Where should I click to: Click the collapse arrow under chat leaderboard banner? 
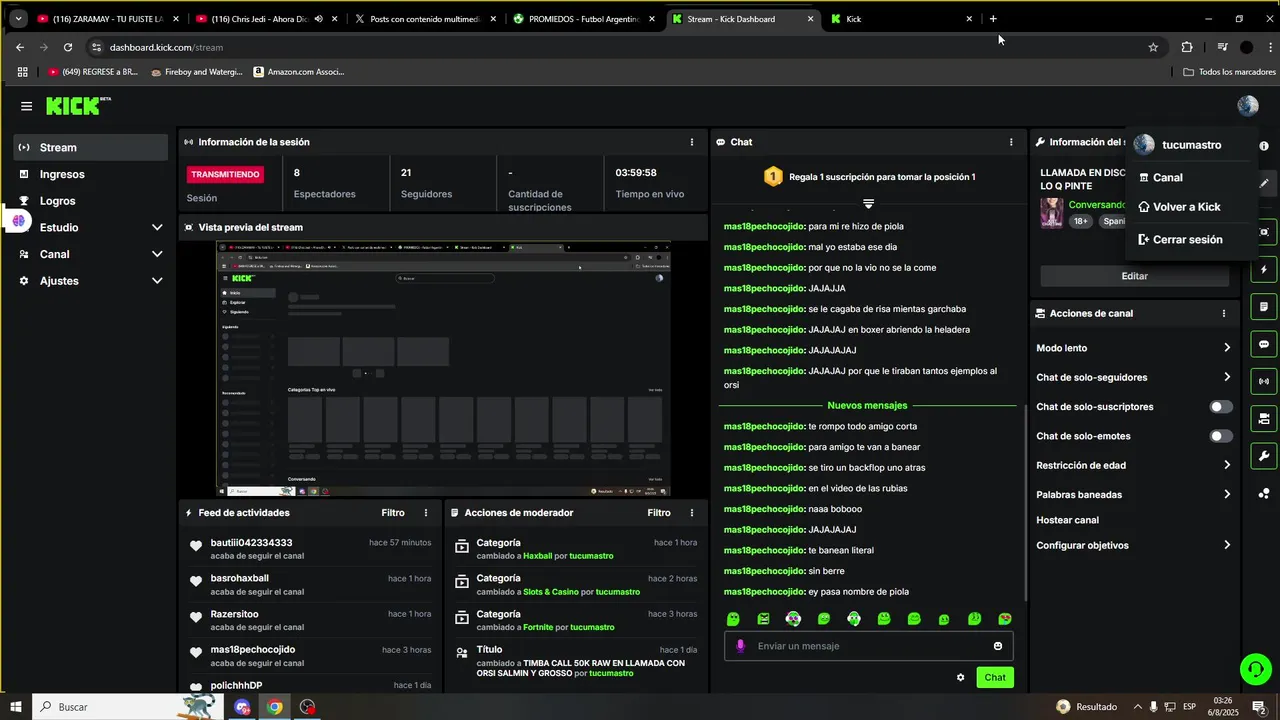pos(868,203)
